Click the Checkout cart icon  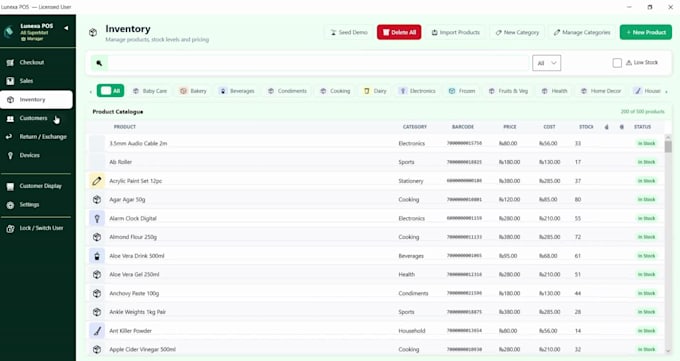click(10, 62)
